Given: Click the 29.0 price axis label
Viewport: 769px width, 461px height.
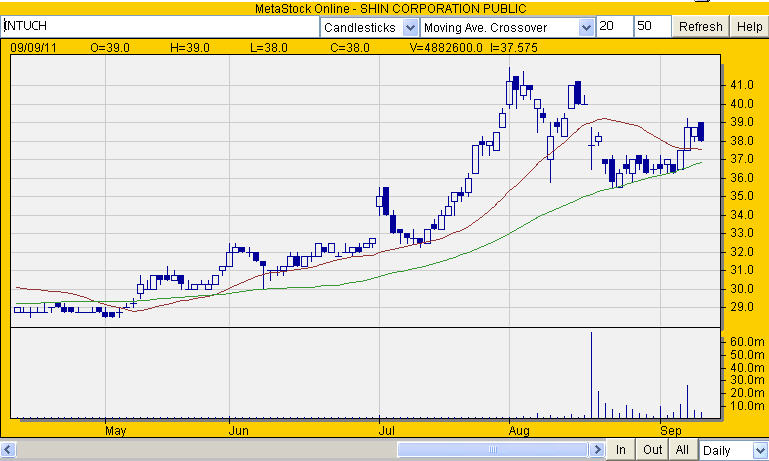Looking at the screenshot, I should pyautogui.click(x=742, y=307).
